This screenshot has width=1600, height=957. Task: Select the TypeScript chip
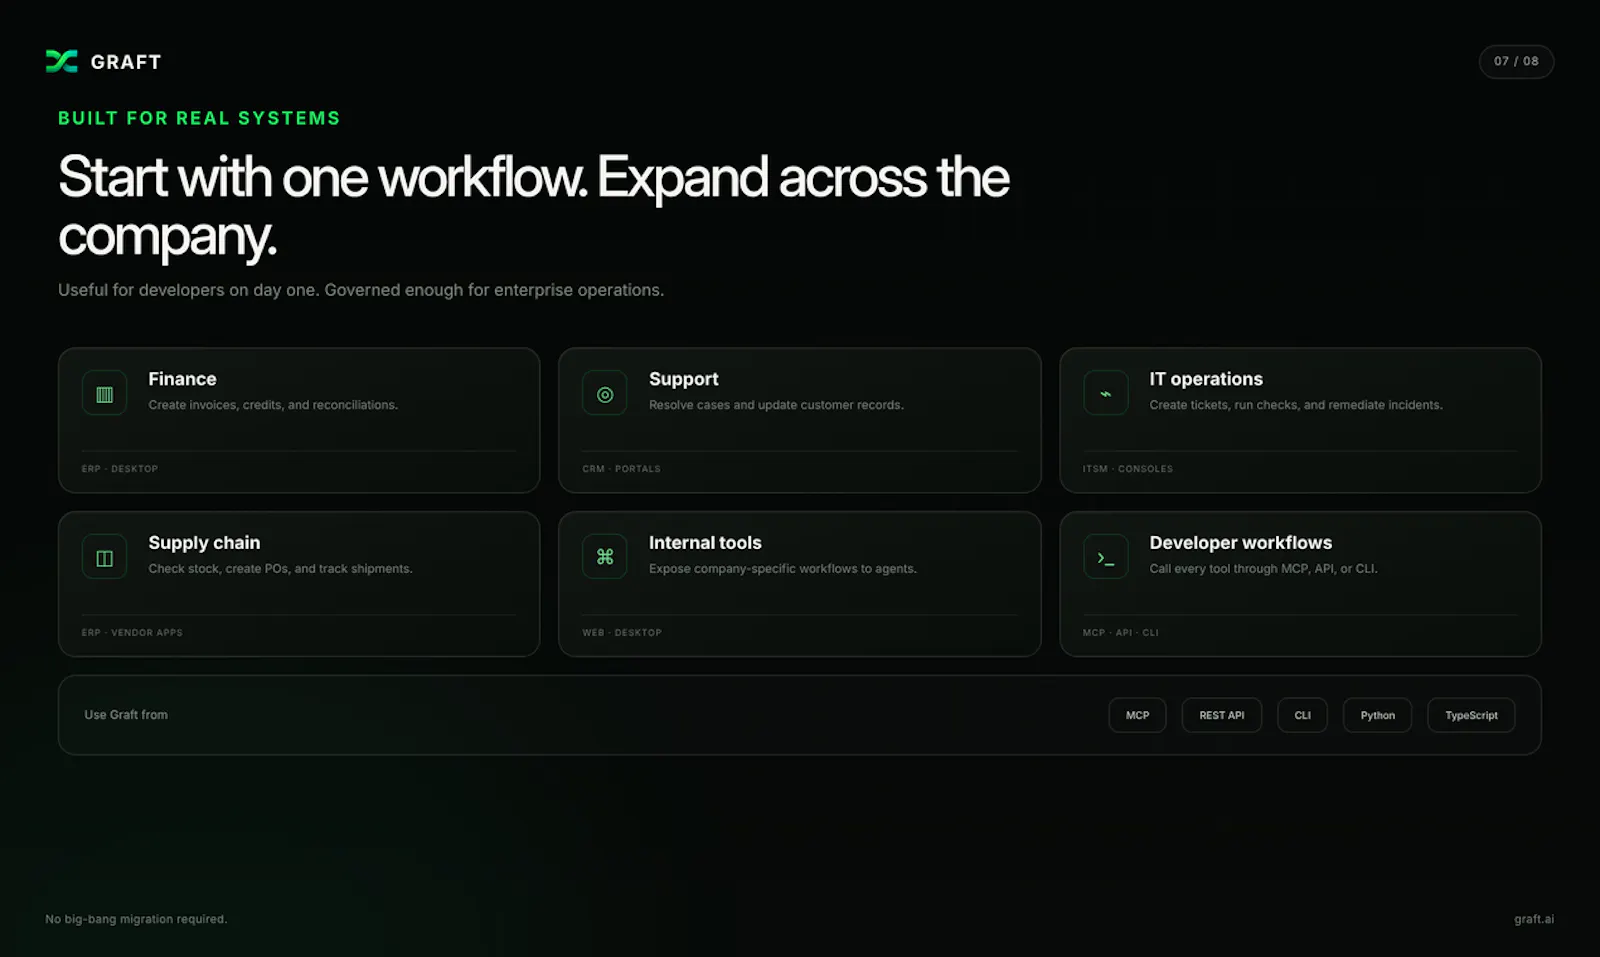(1471, 715)
